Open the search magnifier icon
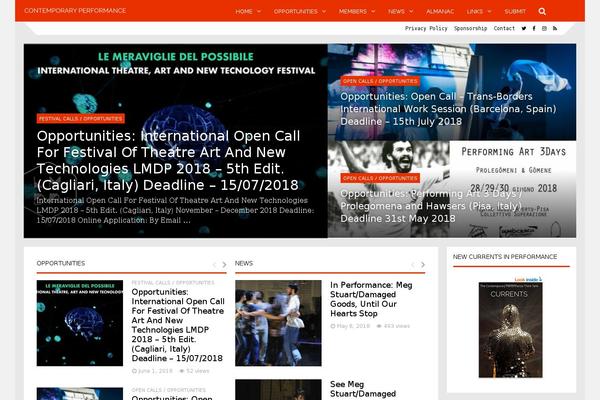This screenshot has height=400, width=600. [542, 11]
